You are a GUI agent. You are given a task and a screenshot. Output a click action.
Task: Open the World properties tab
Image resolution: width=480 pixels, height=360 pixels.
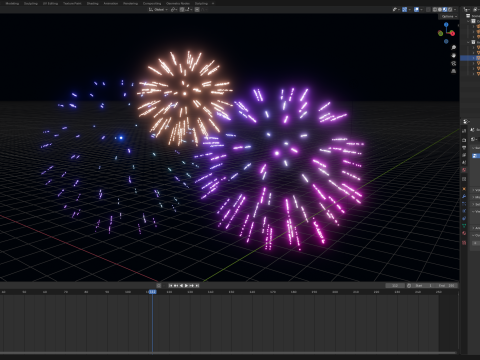coord(464,170)
